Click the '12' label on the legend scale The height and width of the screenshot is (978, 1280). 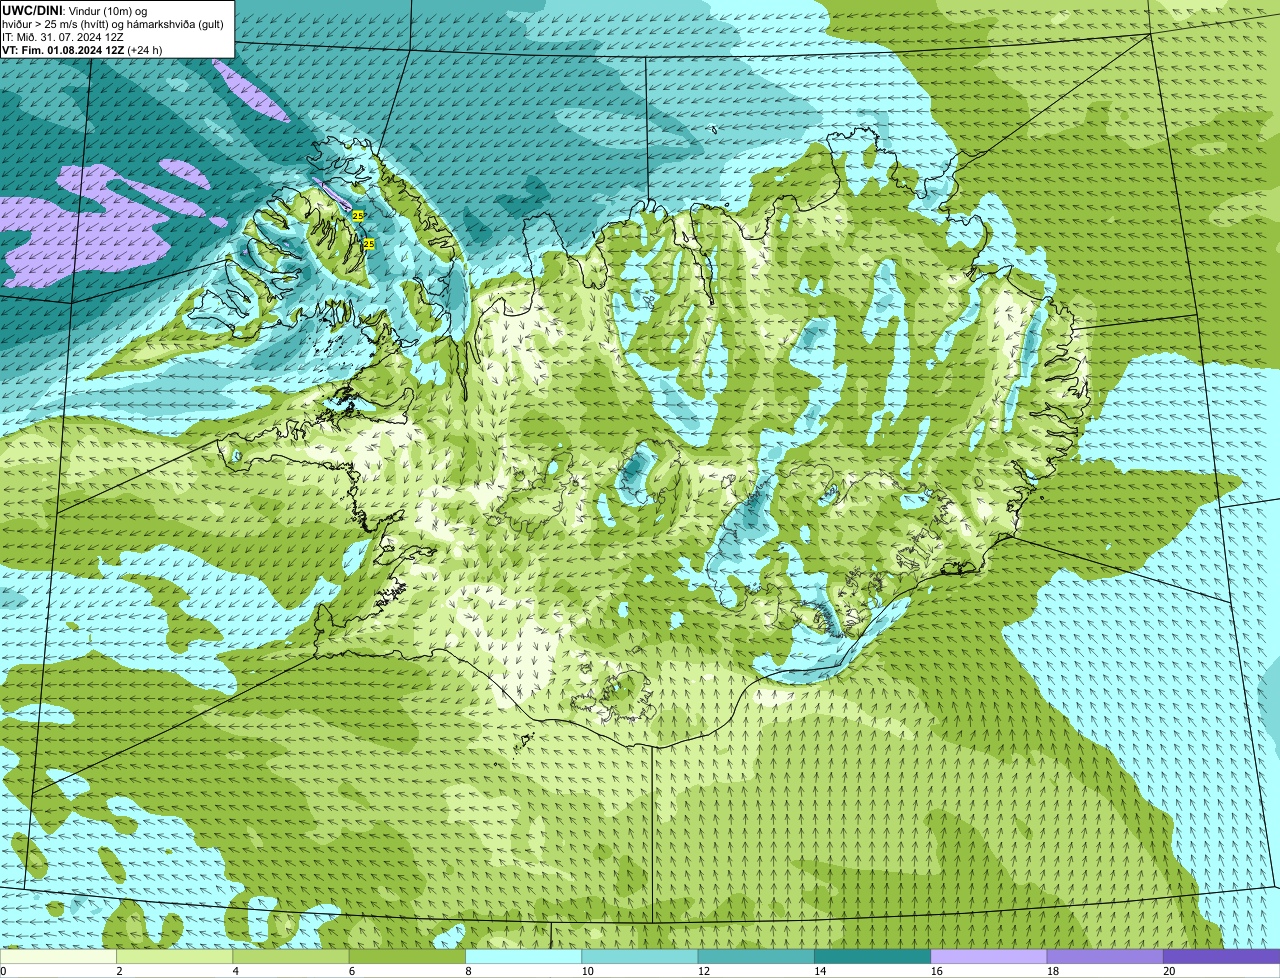[x=703, y=971]
